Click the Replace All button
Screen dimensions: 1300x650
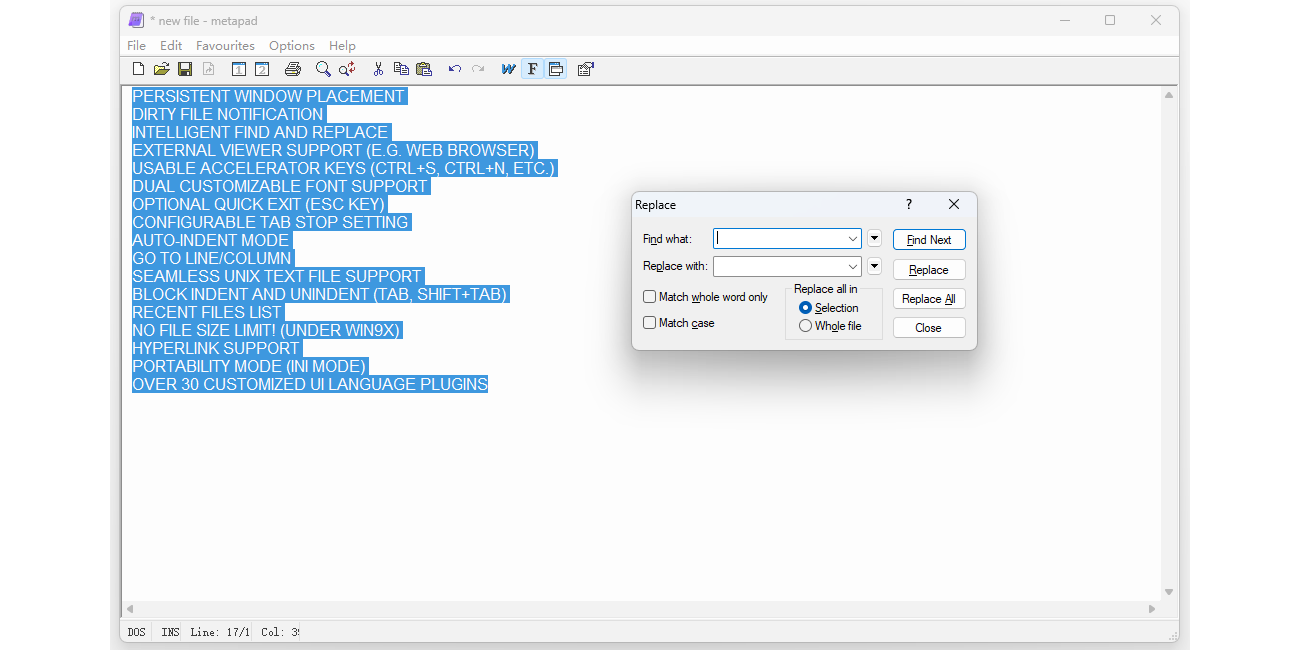[928, 299]
